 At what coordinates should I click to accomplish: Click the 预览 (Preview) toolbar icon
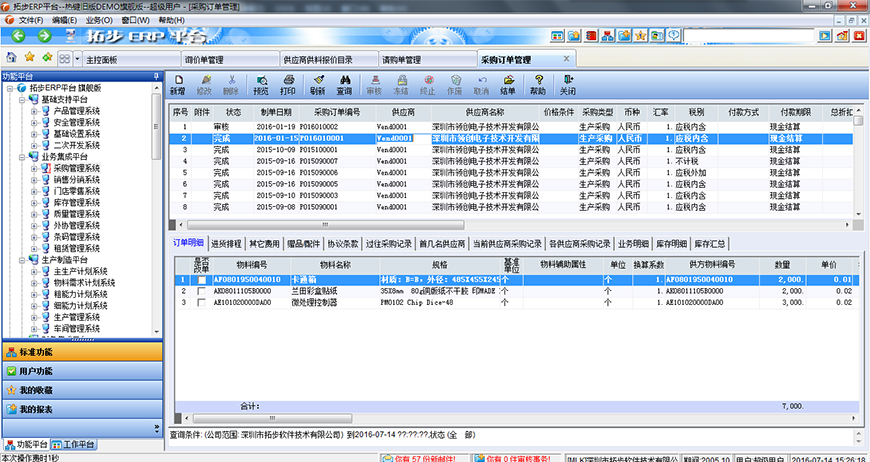click(x=261, y=84)
